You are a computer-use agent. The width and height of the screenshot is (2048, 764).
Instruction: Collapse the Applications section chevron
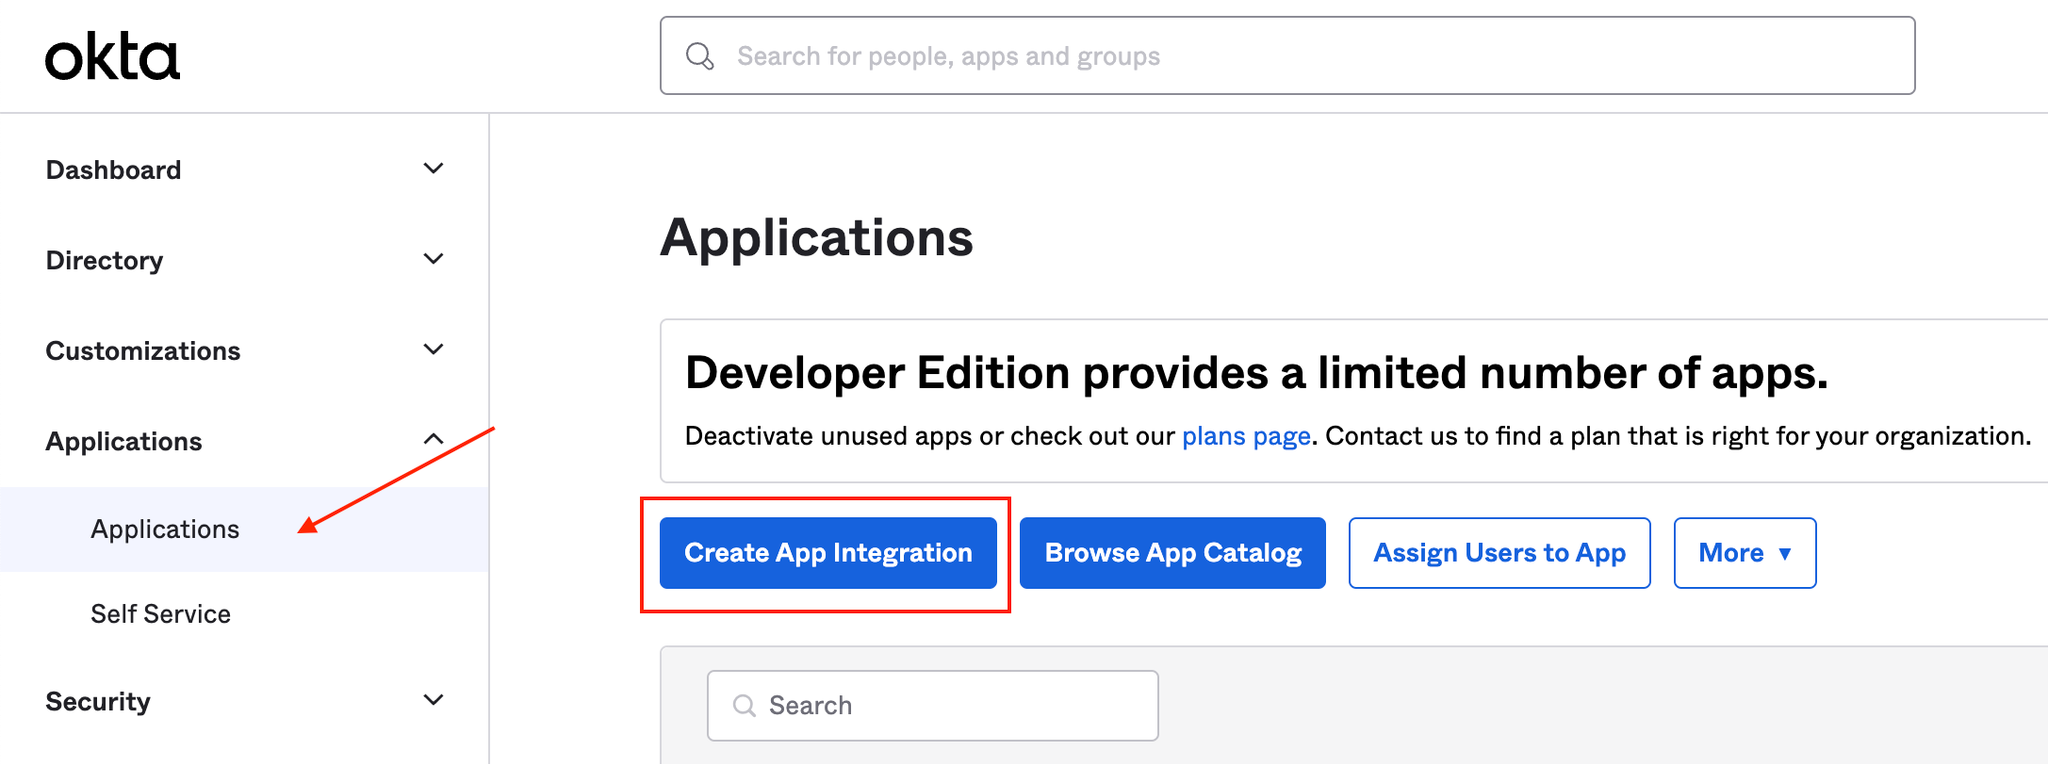[x=433, y=440]
